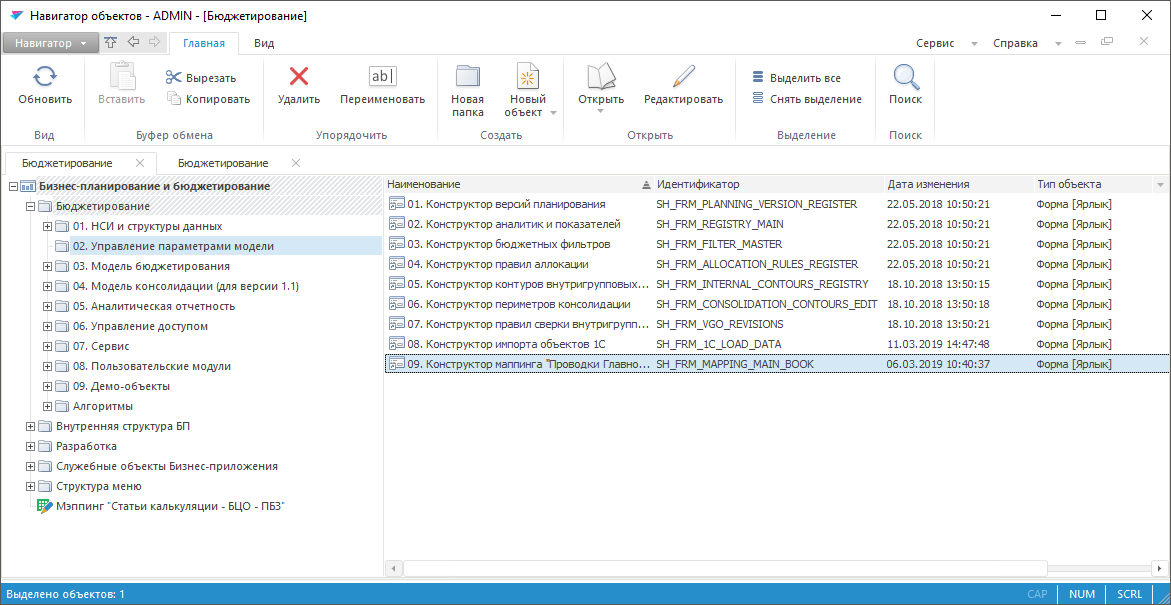Select 04. Модель консолидации folder
This screenshot has width=1171, height=605.
point(186,286)
